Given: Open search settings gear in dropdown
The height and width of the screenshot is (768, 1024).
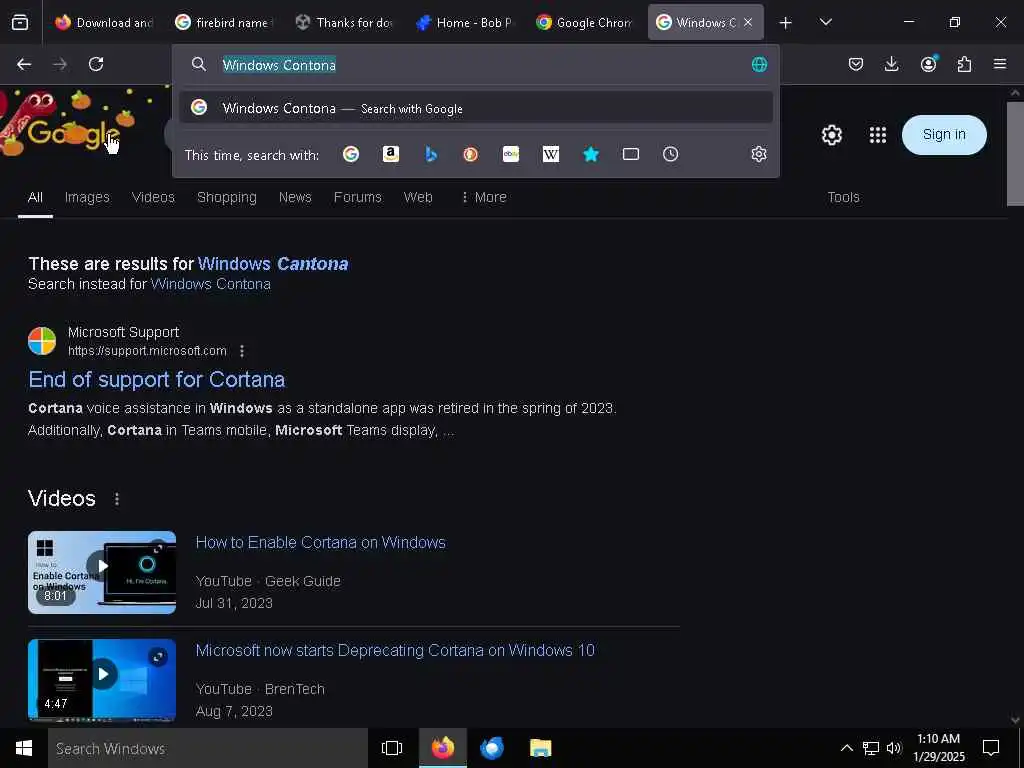Looking at the screenshot, I should pos(759,154).
